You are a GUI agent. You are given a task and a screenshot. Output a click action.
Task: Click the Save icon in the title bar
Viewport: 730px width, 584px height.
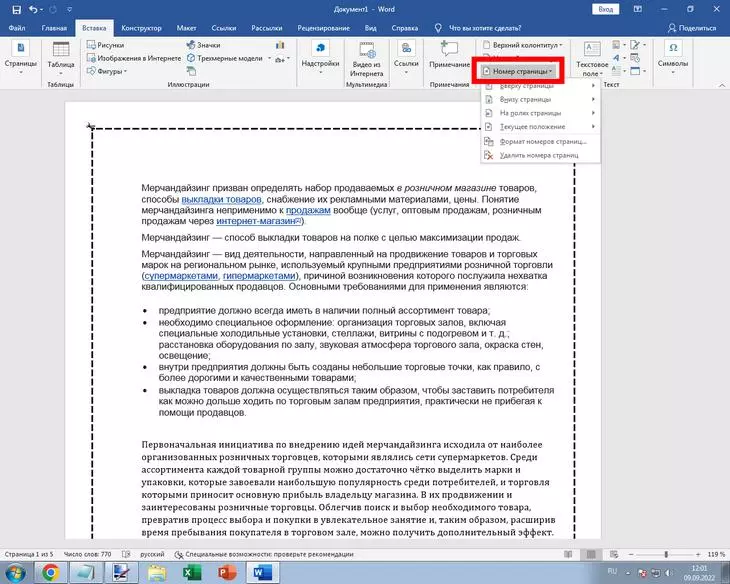pos(16,9)
